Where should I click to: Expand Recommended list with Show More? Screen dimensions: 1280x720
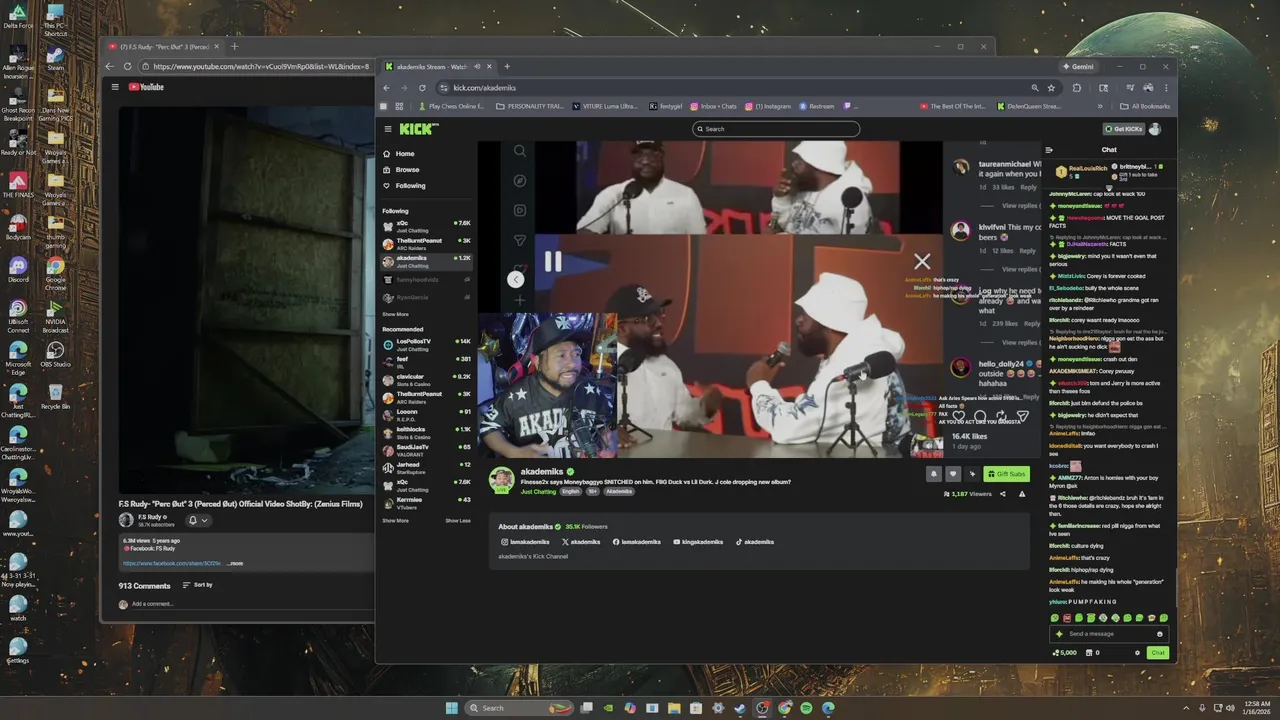395,520
